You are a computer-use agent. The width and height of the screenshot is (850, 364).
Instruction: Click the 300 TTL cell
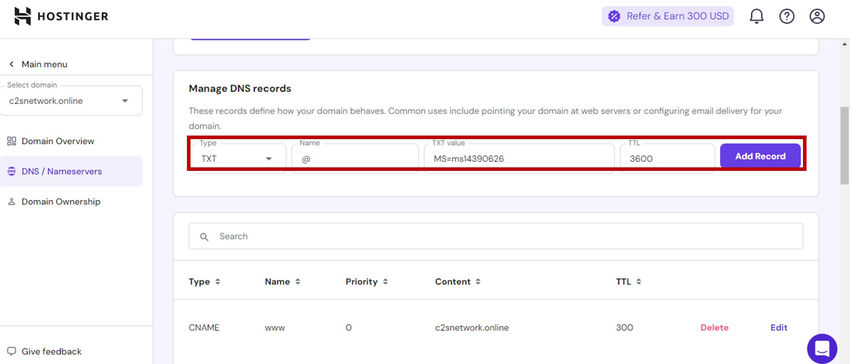pyautogui.click(x=624, y=328)
